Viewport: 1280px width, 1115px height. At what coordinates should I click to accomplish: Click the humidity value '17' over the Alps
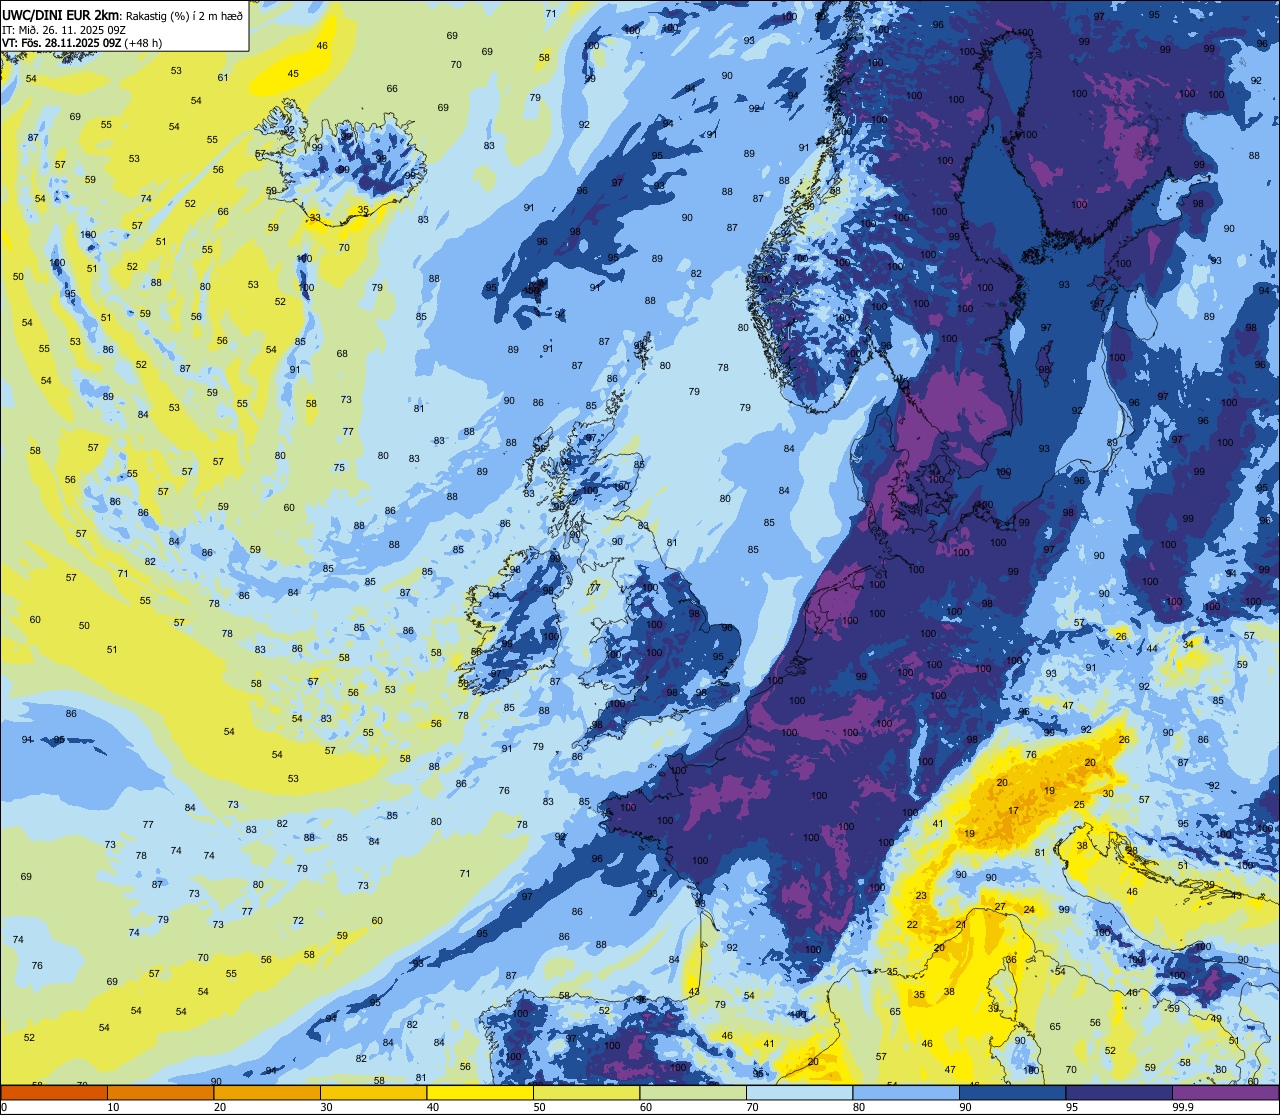tap(1013, 810)
